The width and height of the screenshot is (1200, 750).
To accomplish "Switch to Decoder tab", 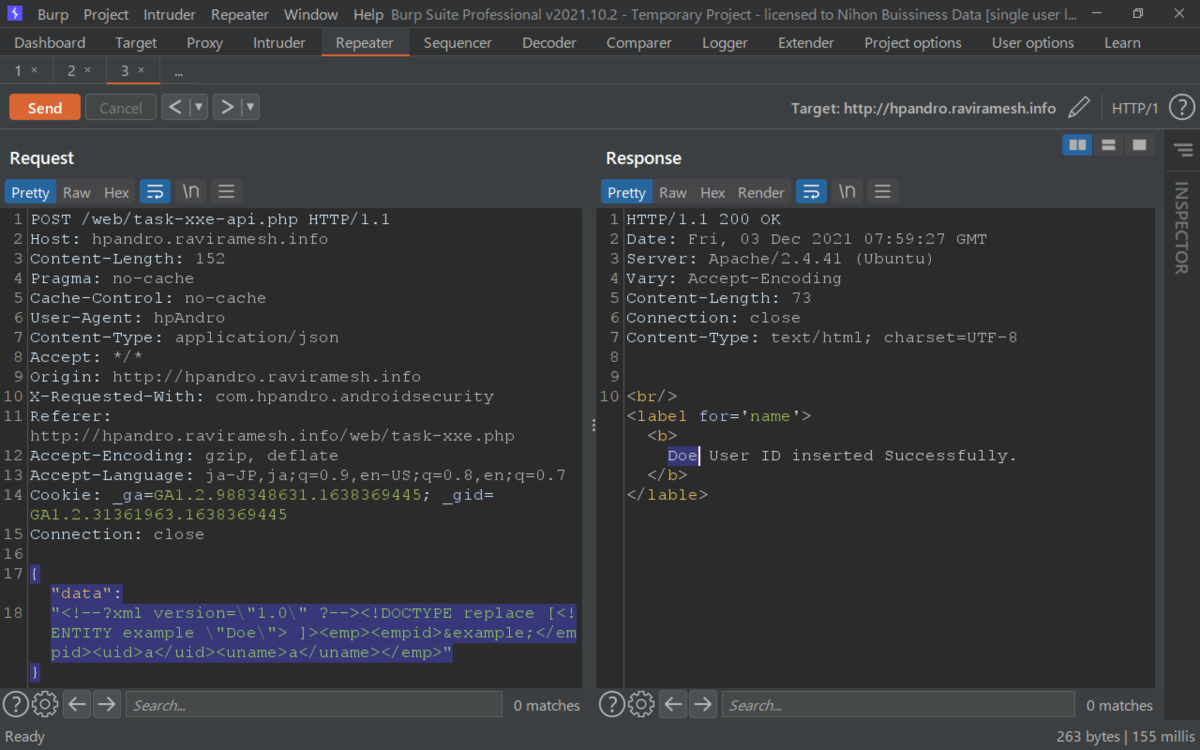I will click(549, 43).
